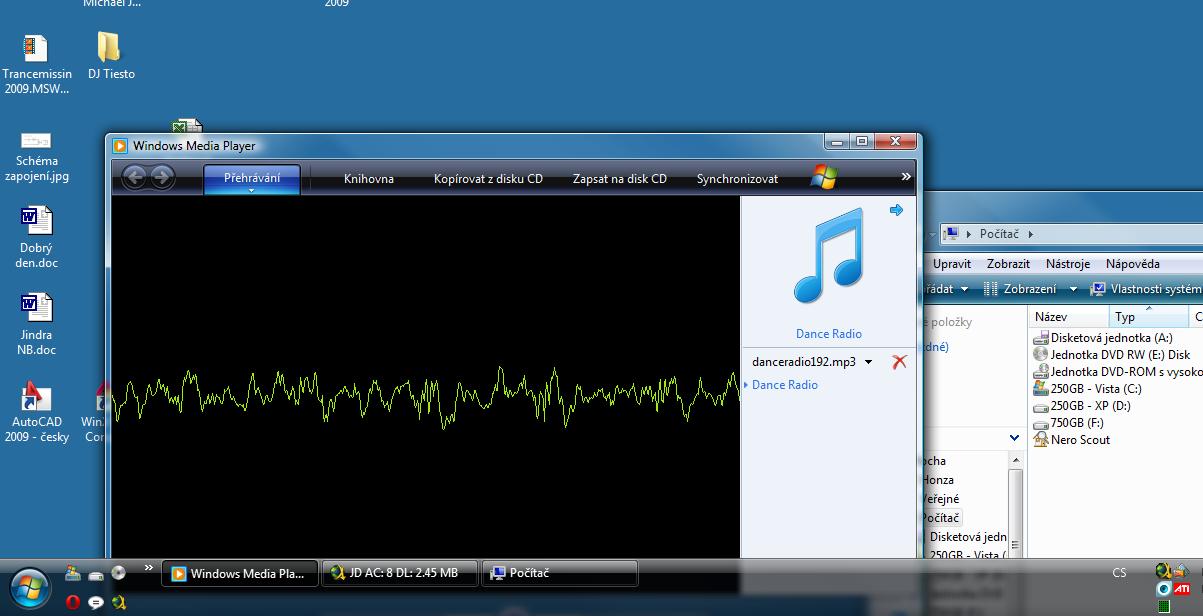Select Počítač in the Explorer folder tree

click(941, 518)
